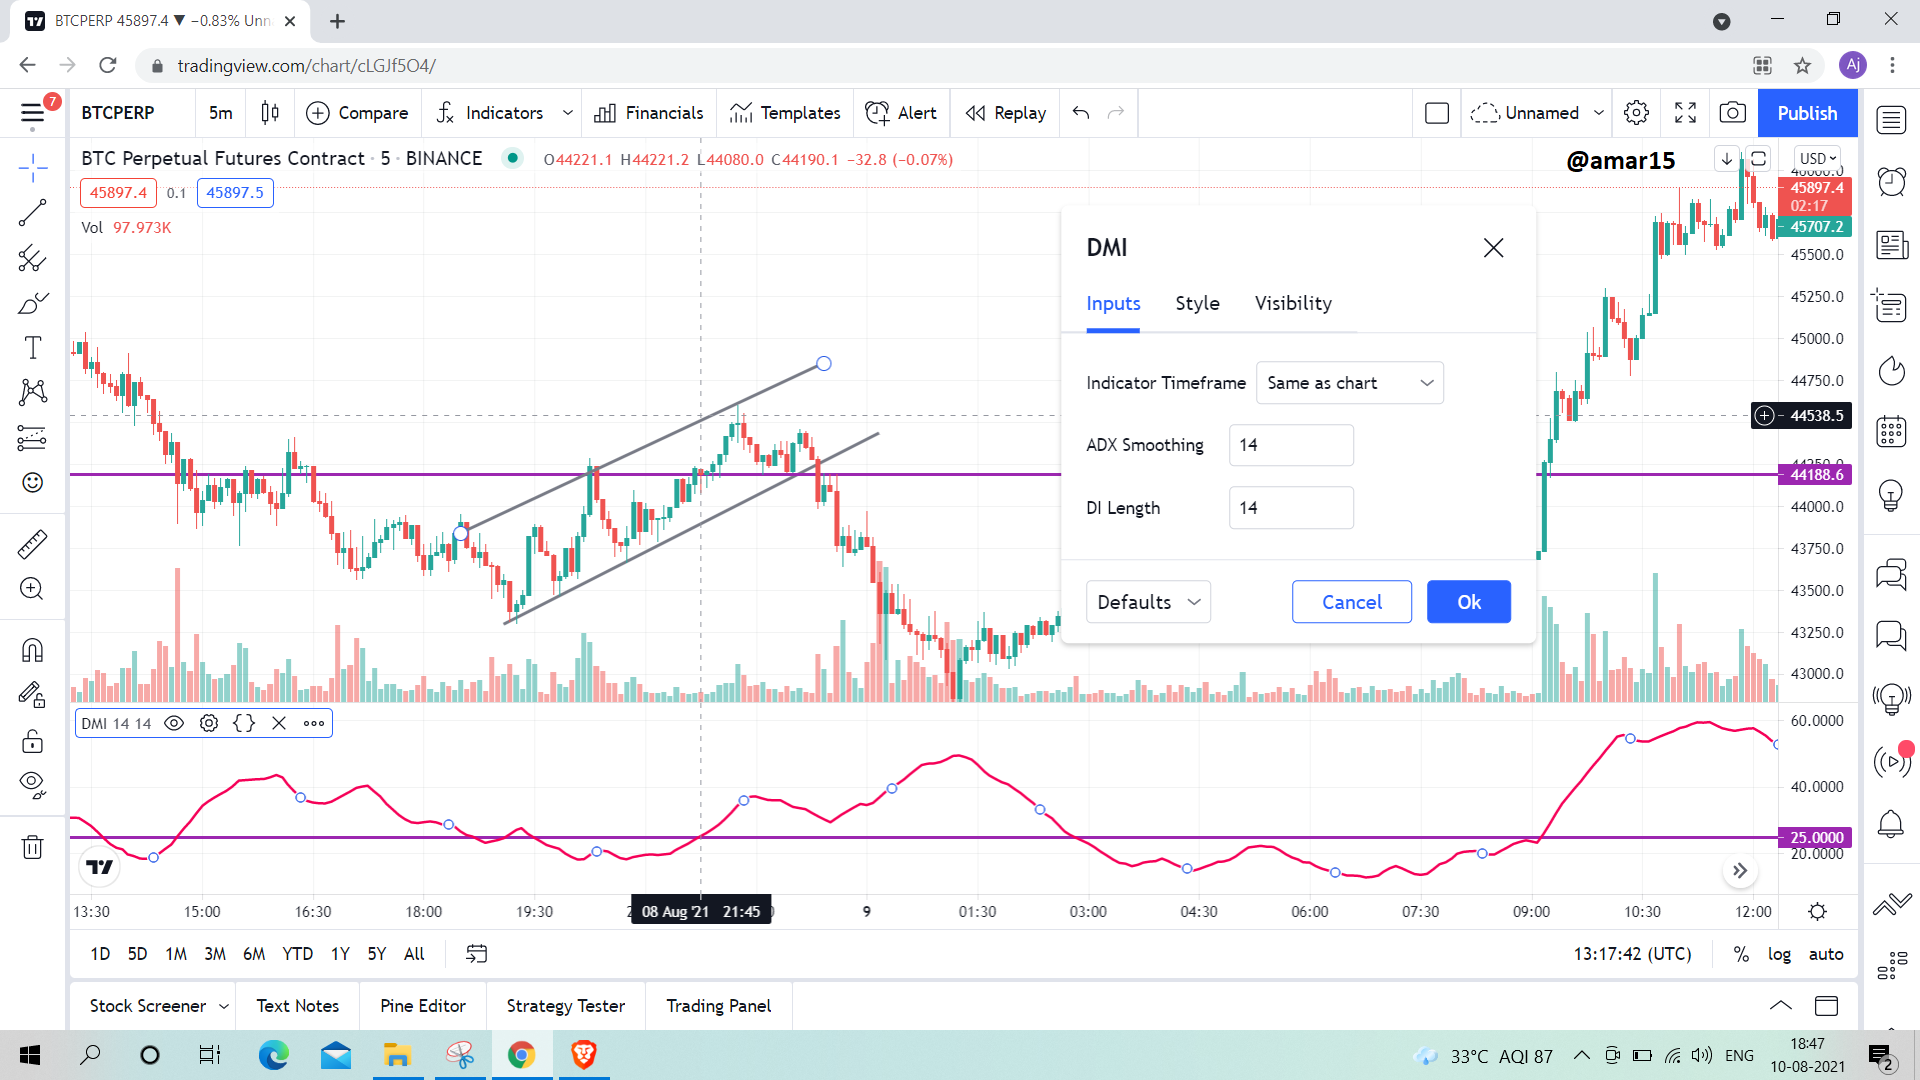1920x1080 pixels.
Task: Select the 1D date range
Action: [x=100, y=954]
